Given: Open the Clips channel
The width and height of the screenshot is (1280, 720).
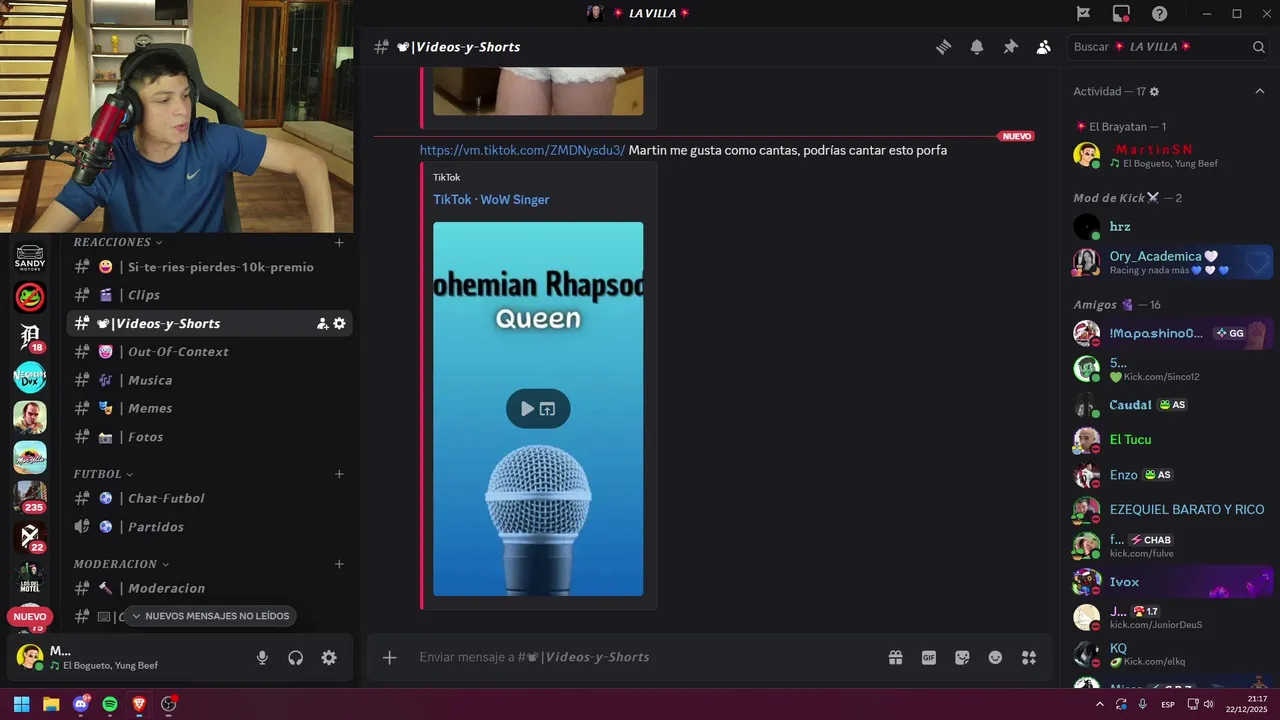Looking at the screenshot, I should [209, 295].
